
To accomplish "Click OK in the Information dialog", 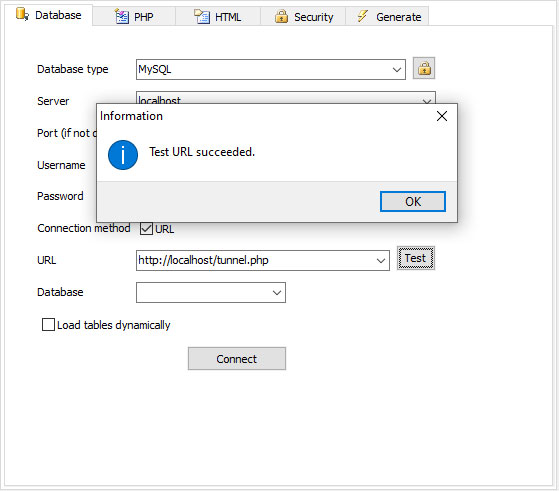I will (413, 201).
